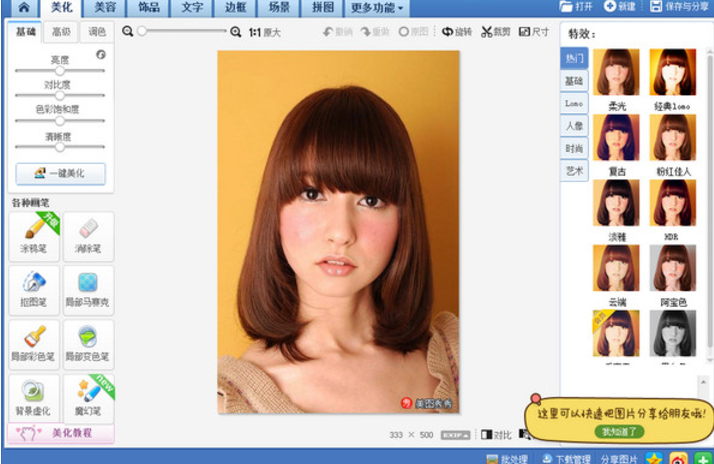Click the EXIF info button
Viewport: 714px width, 464px height.
point(455,435)
